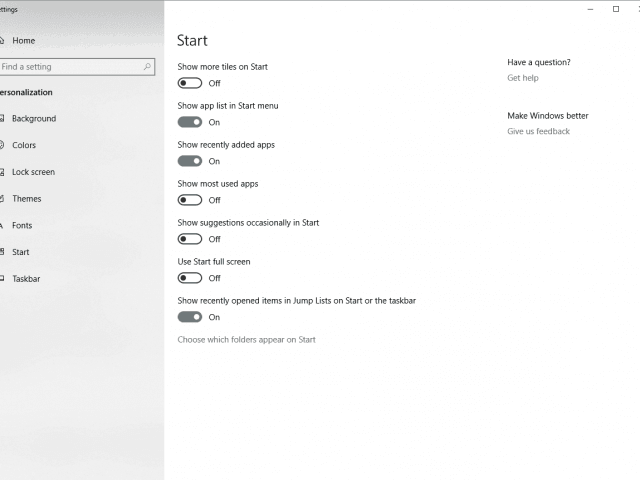Click the Get help link

point(523,78)
